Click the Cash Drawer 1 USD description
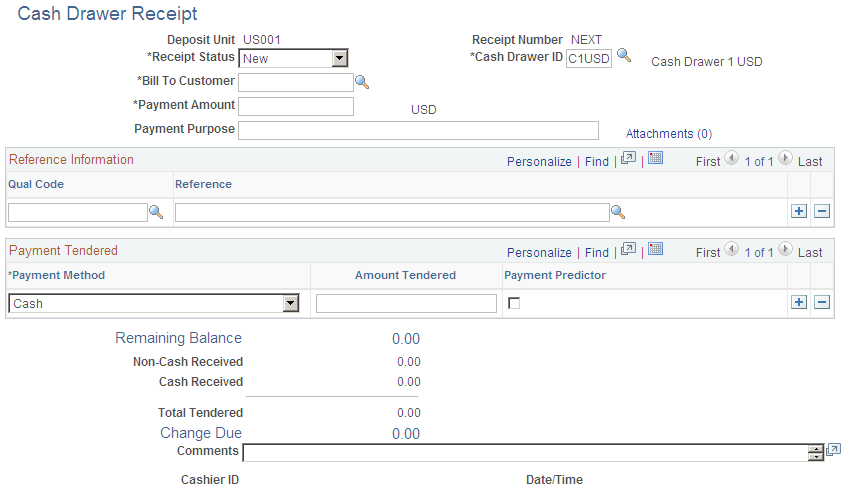 (707, 62)
